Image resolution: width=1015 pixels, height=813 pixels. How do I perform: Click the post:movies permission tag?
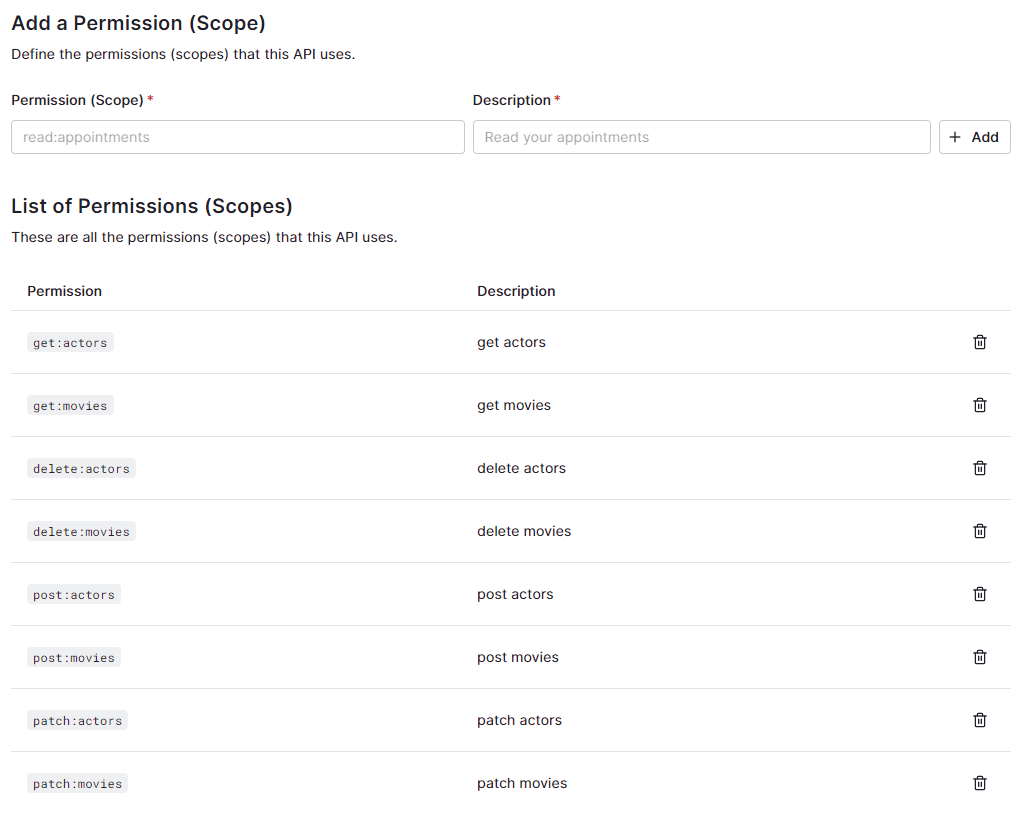(74, 658)
